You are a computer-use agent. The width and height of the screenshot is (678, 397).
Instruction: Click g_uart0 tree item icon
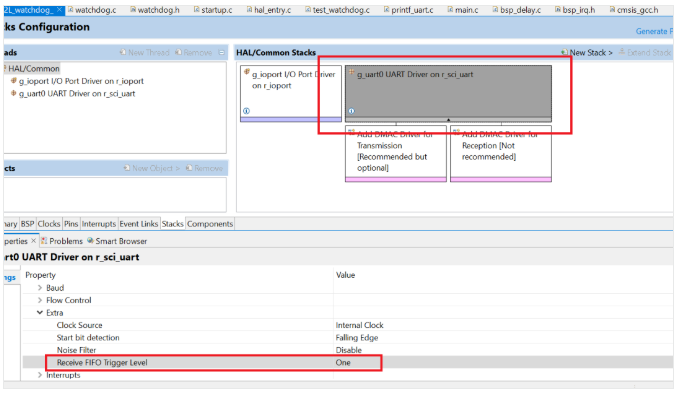click(x=13, y=93)
